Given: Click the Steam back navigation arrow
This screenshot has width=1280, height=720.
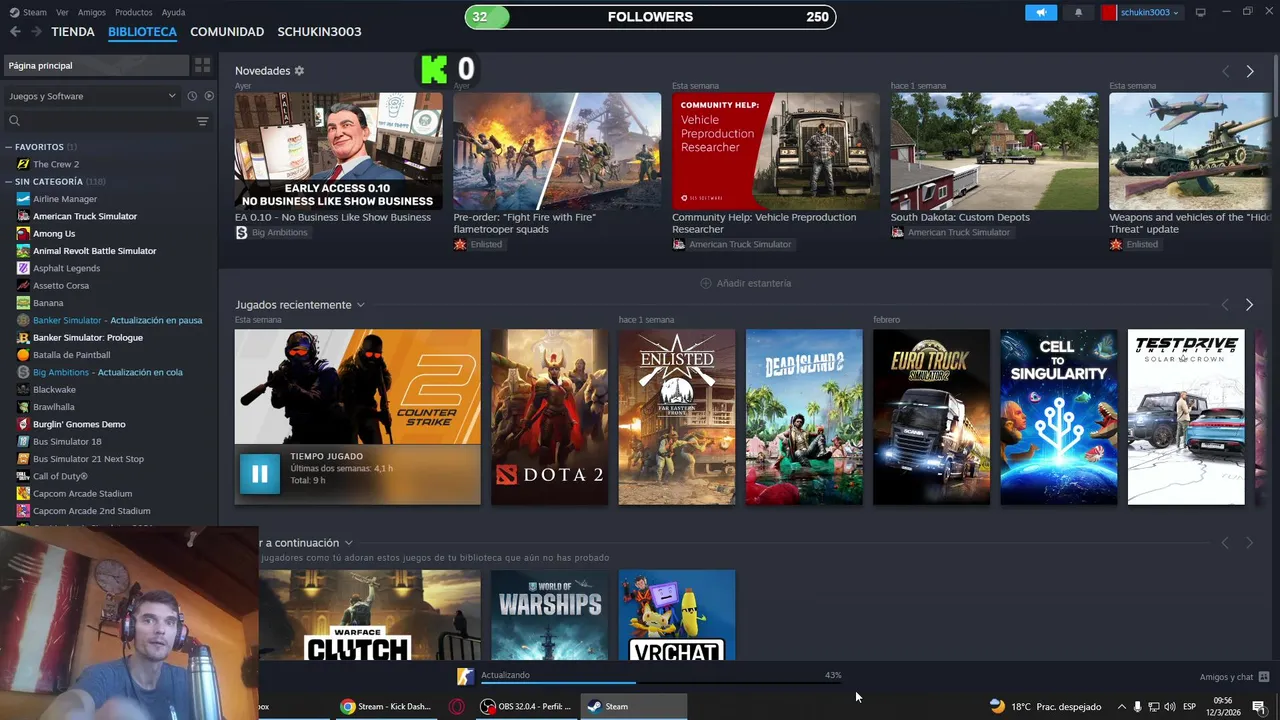Looking at the screenshot, I should (x=15, y=32).
